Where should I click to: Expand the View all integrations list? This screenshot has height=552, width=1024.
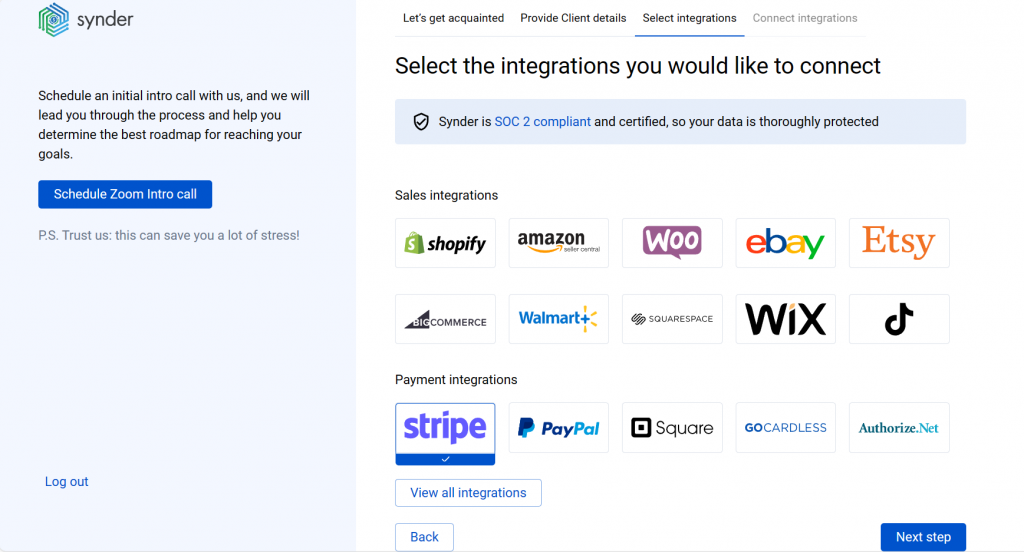(468, 493)
